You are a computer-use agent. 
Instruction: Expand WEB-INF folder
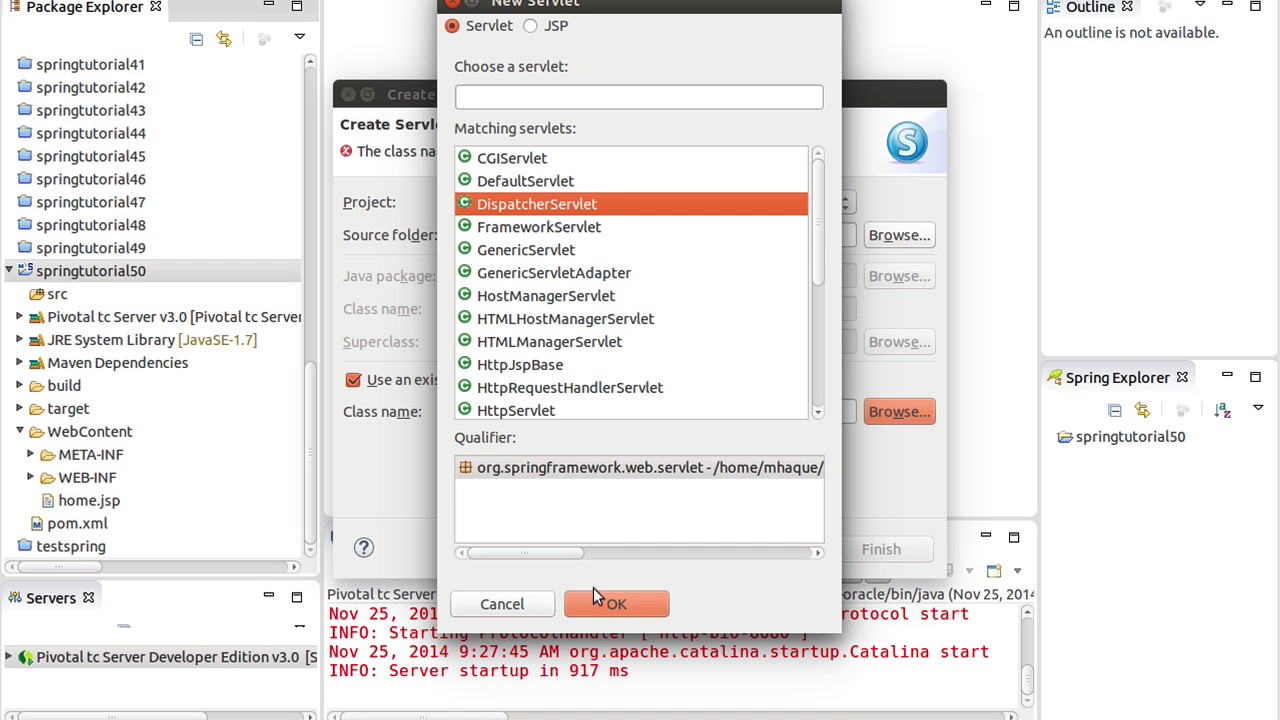[30, 478]
